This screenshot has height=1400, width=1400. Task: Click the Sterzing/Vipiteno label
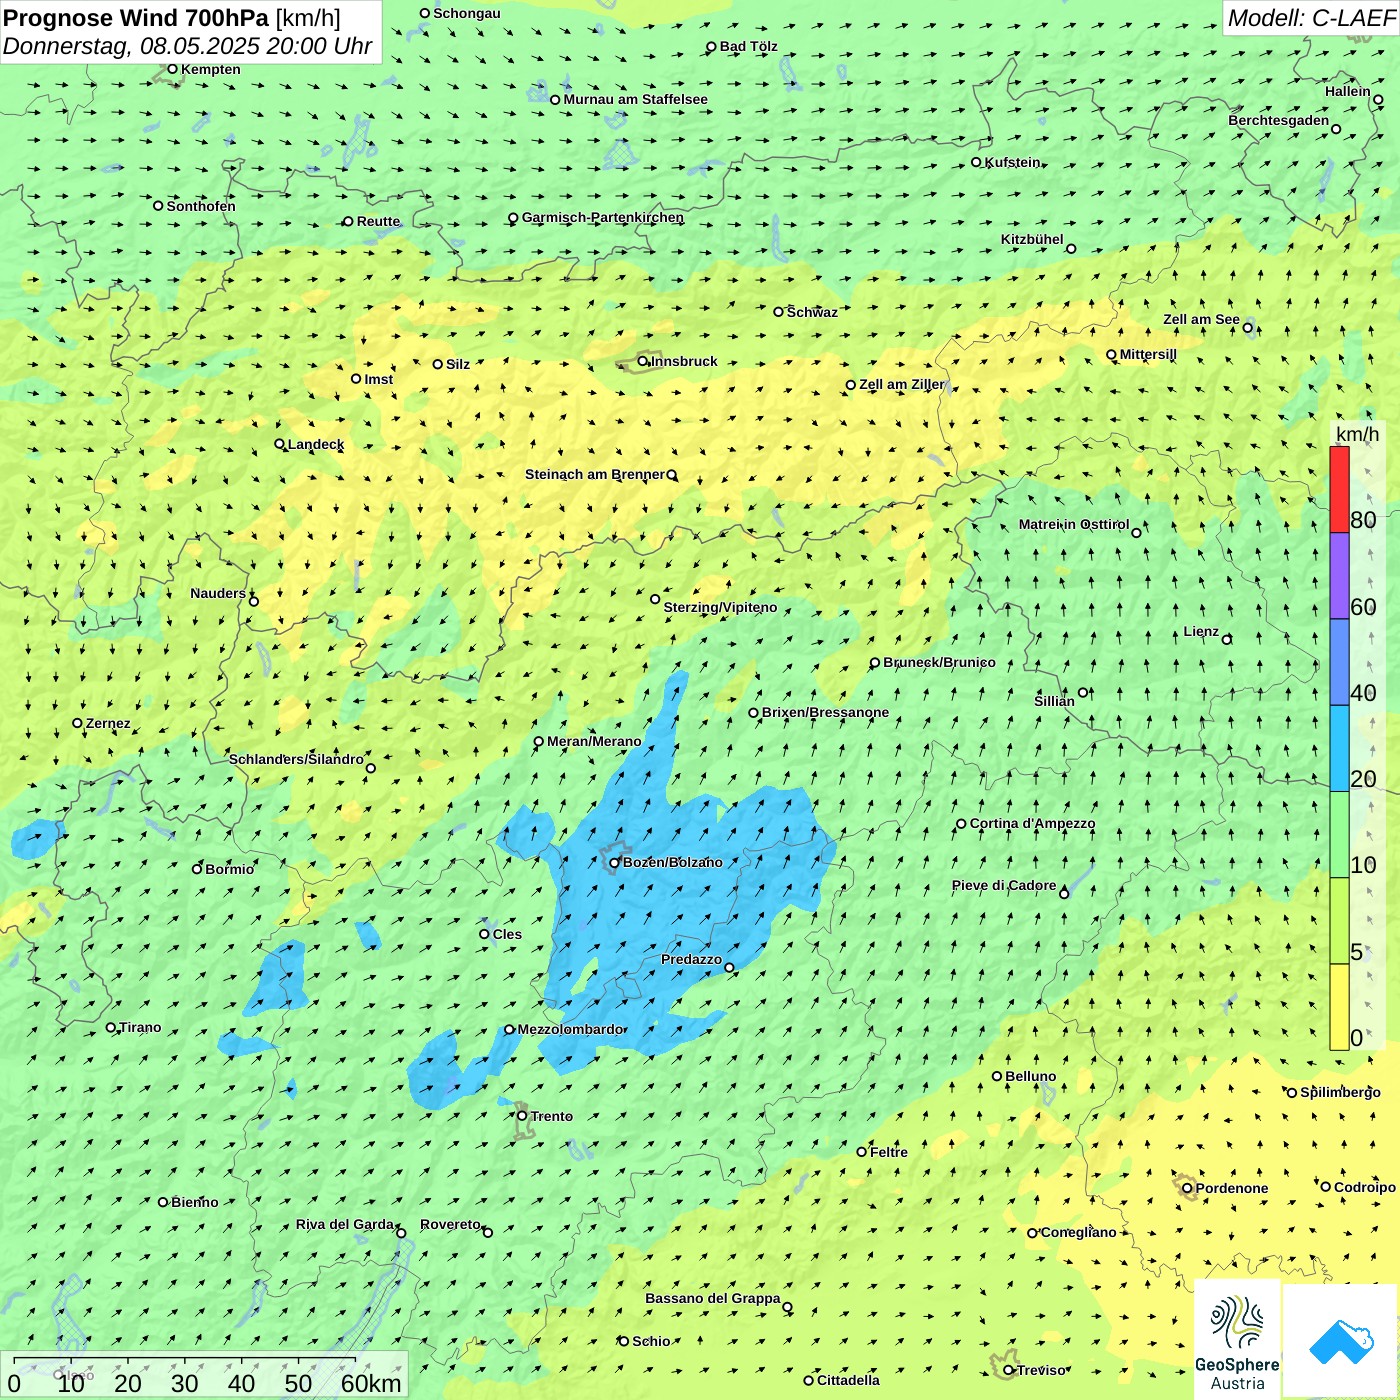[x=720, y=607]
